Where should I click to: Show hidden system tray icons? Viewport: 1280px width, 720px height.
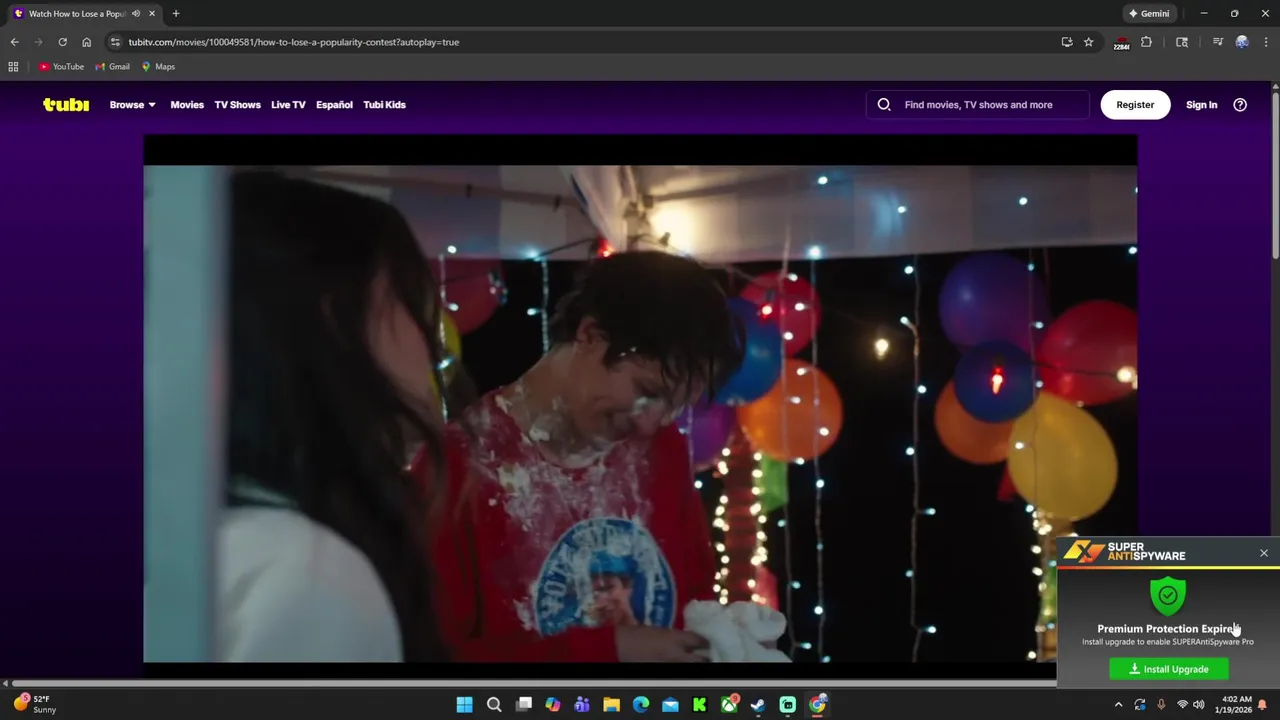pos(1118,705)
